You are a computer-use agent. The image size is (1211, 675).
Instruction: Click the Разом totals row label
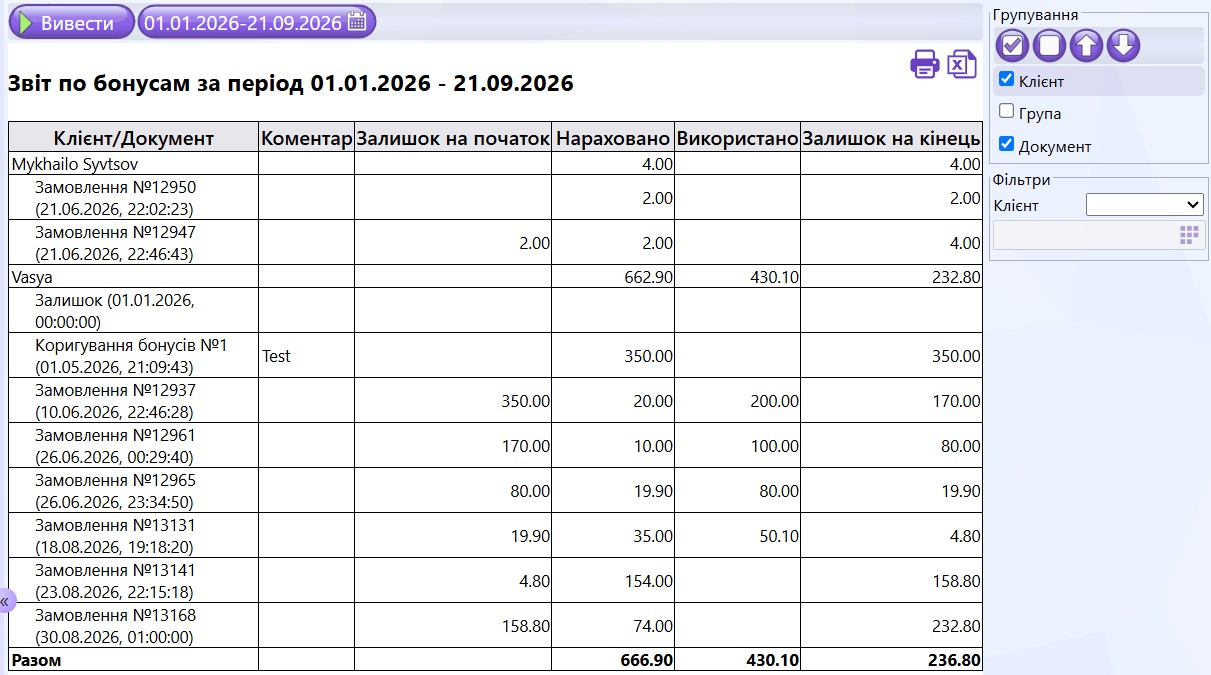pos(36,660)
